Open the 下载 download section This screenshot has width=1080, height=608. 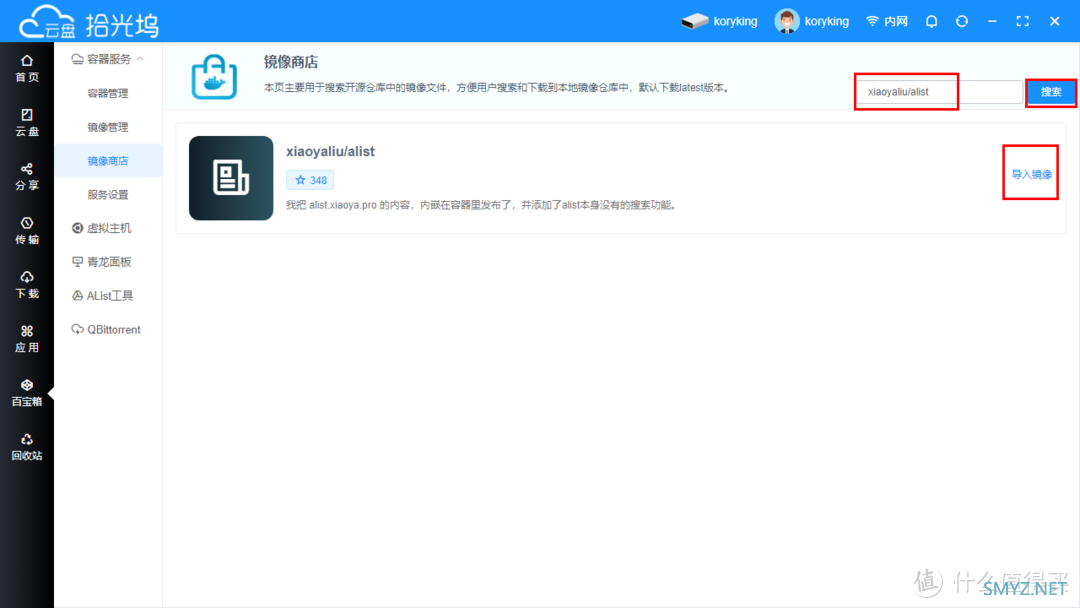(x=27, y=285)
